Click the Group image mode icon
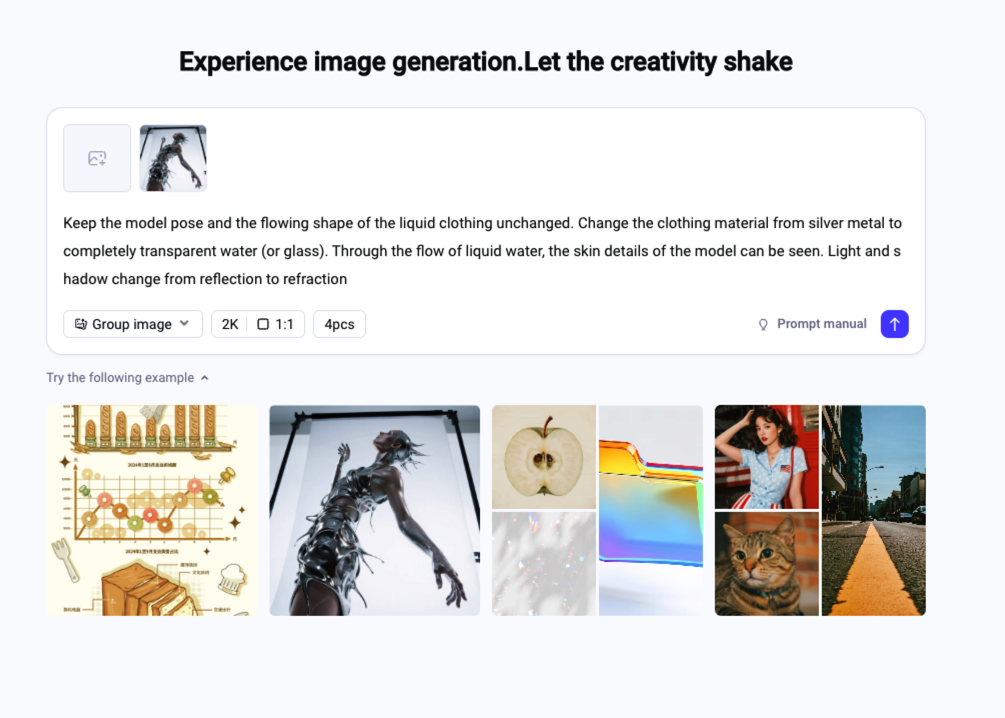The height and width of the screenshot is (718, 1005). 81,324
